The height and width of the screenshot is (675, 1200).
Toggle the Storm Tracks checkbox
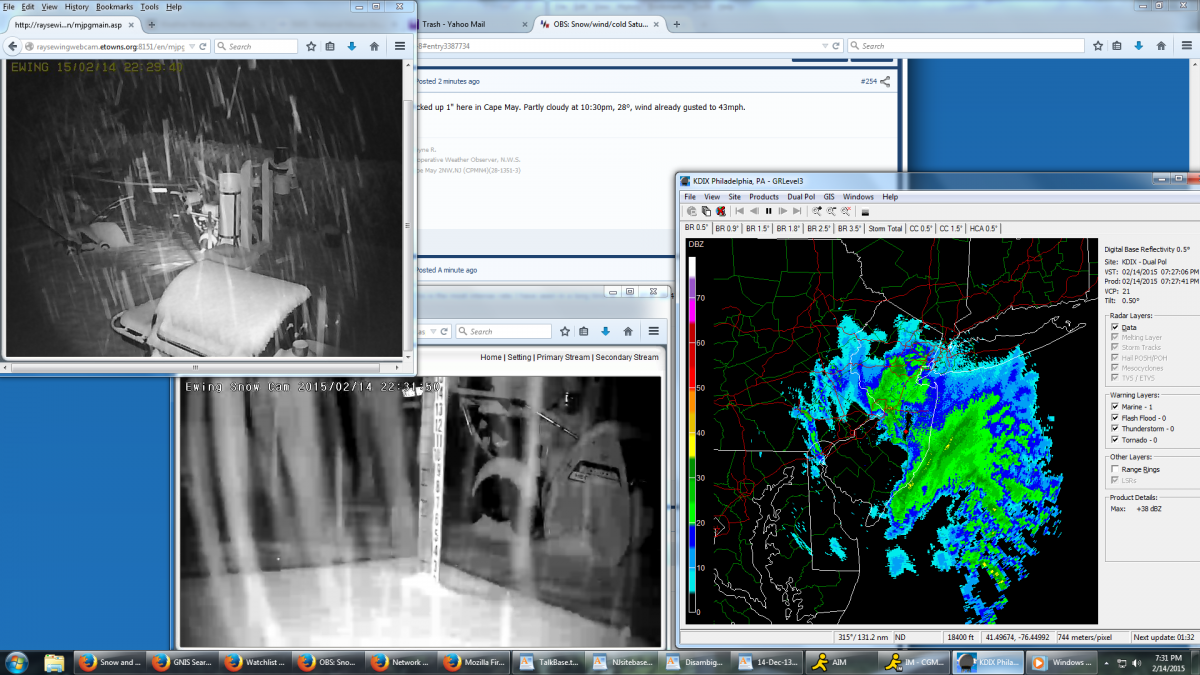click(1114, 347)
